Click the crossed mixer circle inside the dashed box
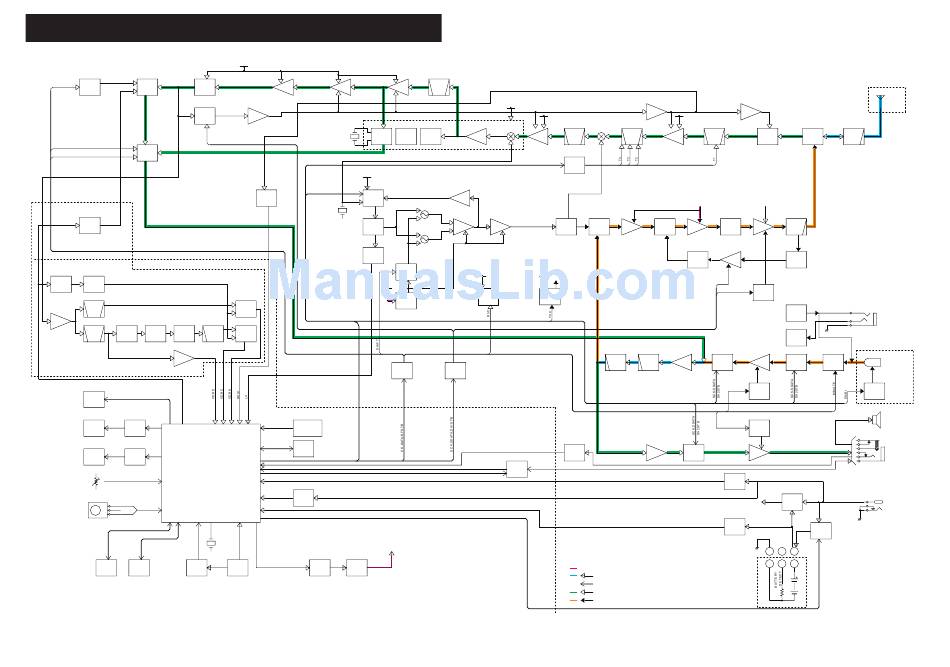950x667 pixels. [511, 137]
